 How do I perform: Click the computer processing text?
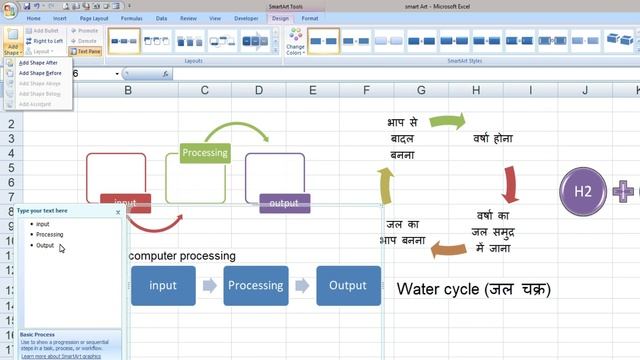click(182, 256)
